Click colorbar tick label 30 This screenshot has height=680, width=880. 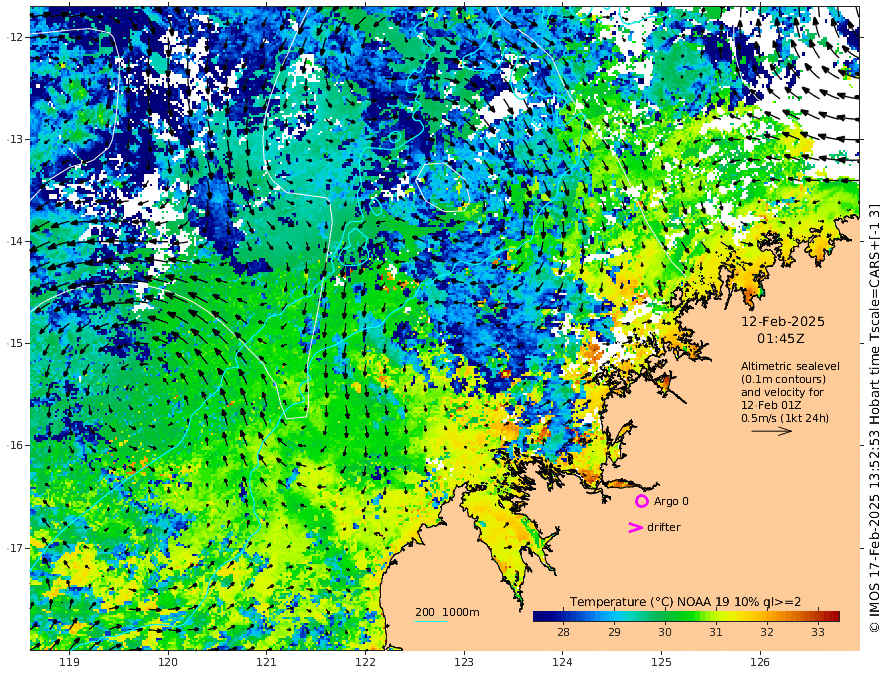pyautogui.click(x=665, y=632)
